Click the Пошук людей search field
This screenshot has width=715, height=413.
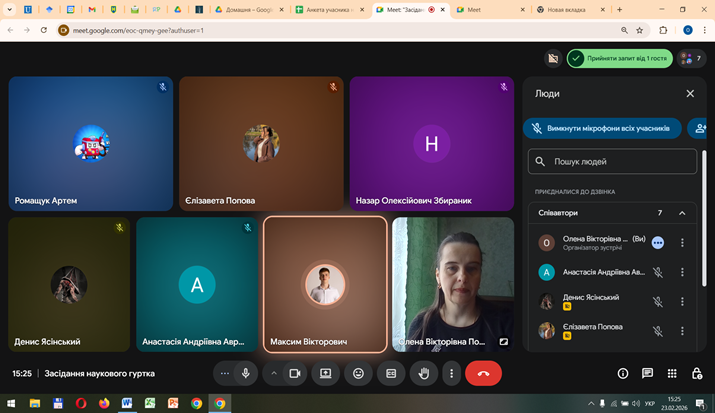point(612,161)
